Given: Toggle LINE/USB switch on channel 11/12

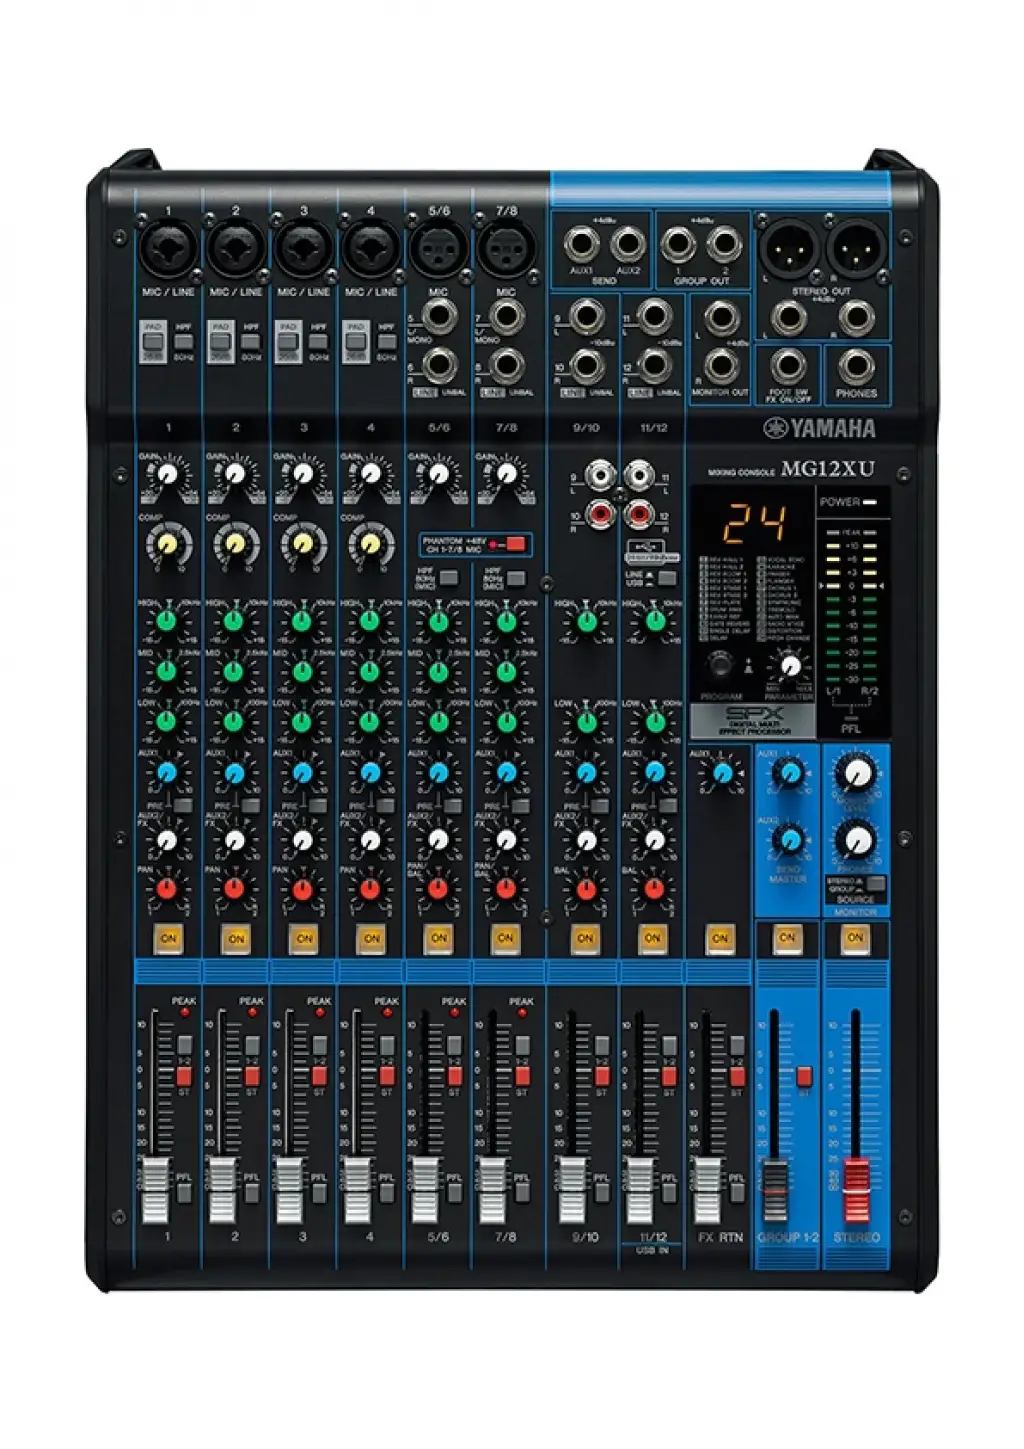Looking at the screenshot, I should tap(666, 578).
